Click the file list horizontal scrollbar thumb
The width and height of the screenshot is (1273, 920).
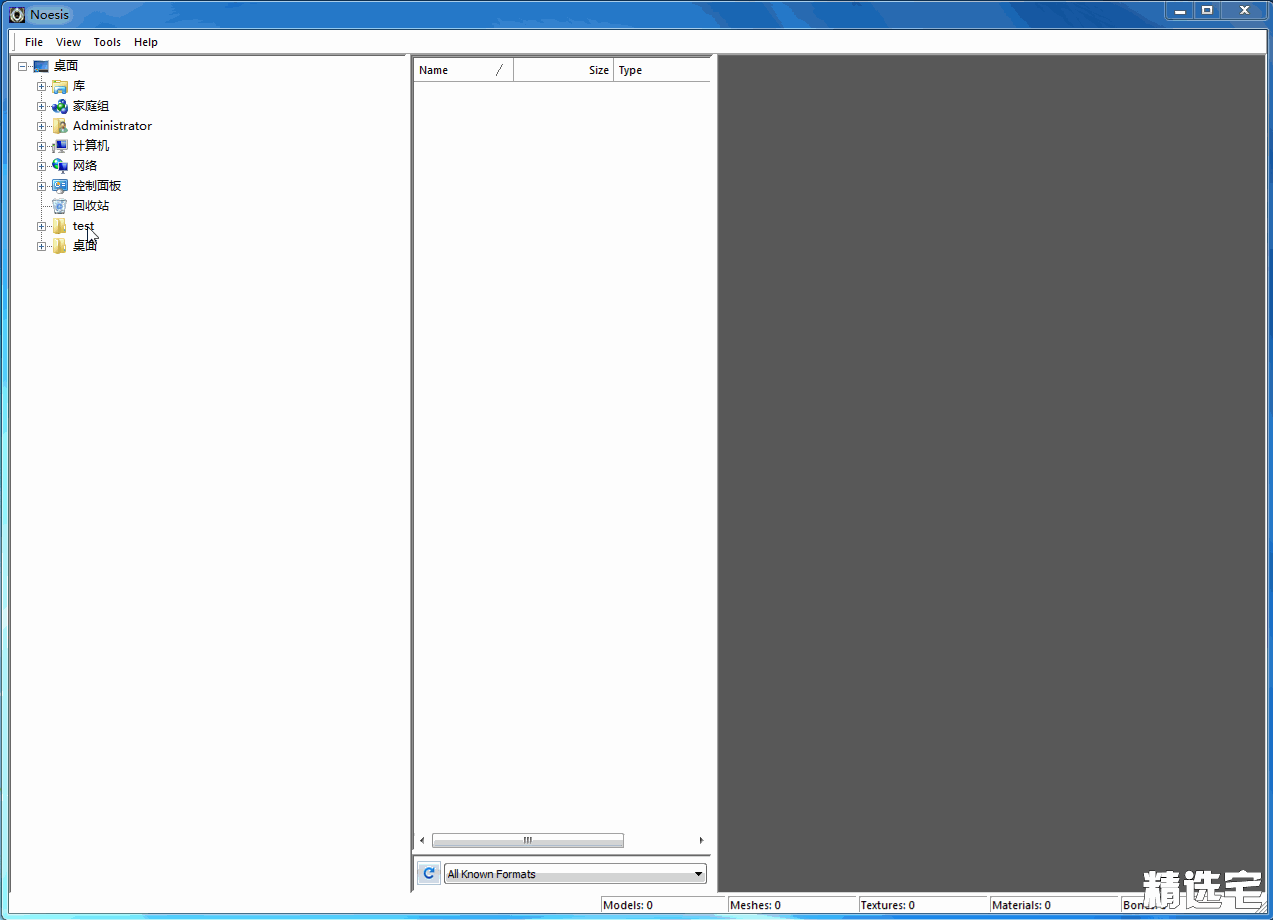point(527,841)
